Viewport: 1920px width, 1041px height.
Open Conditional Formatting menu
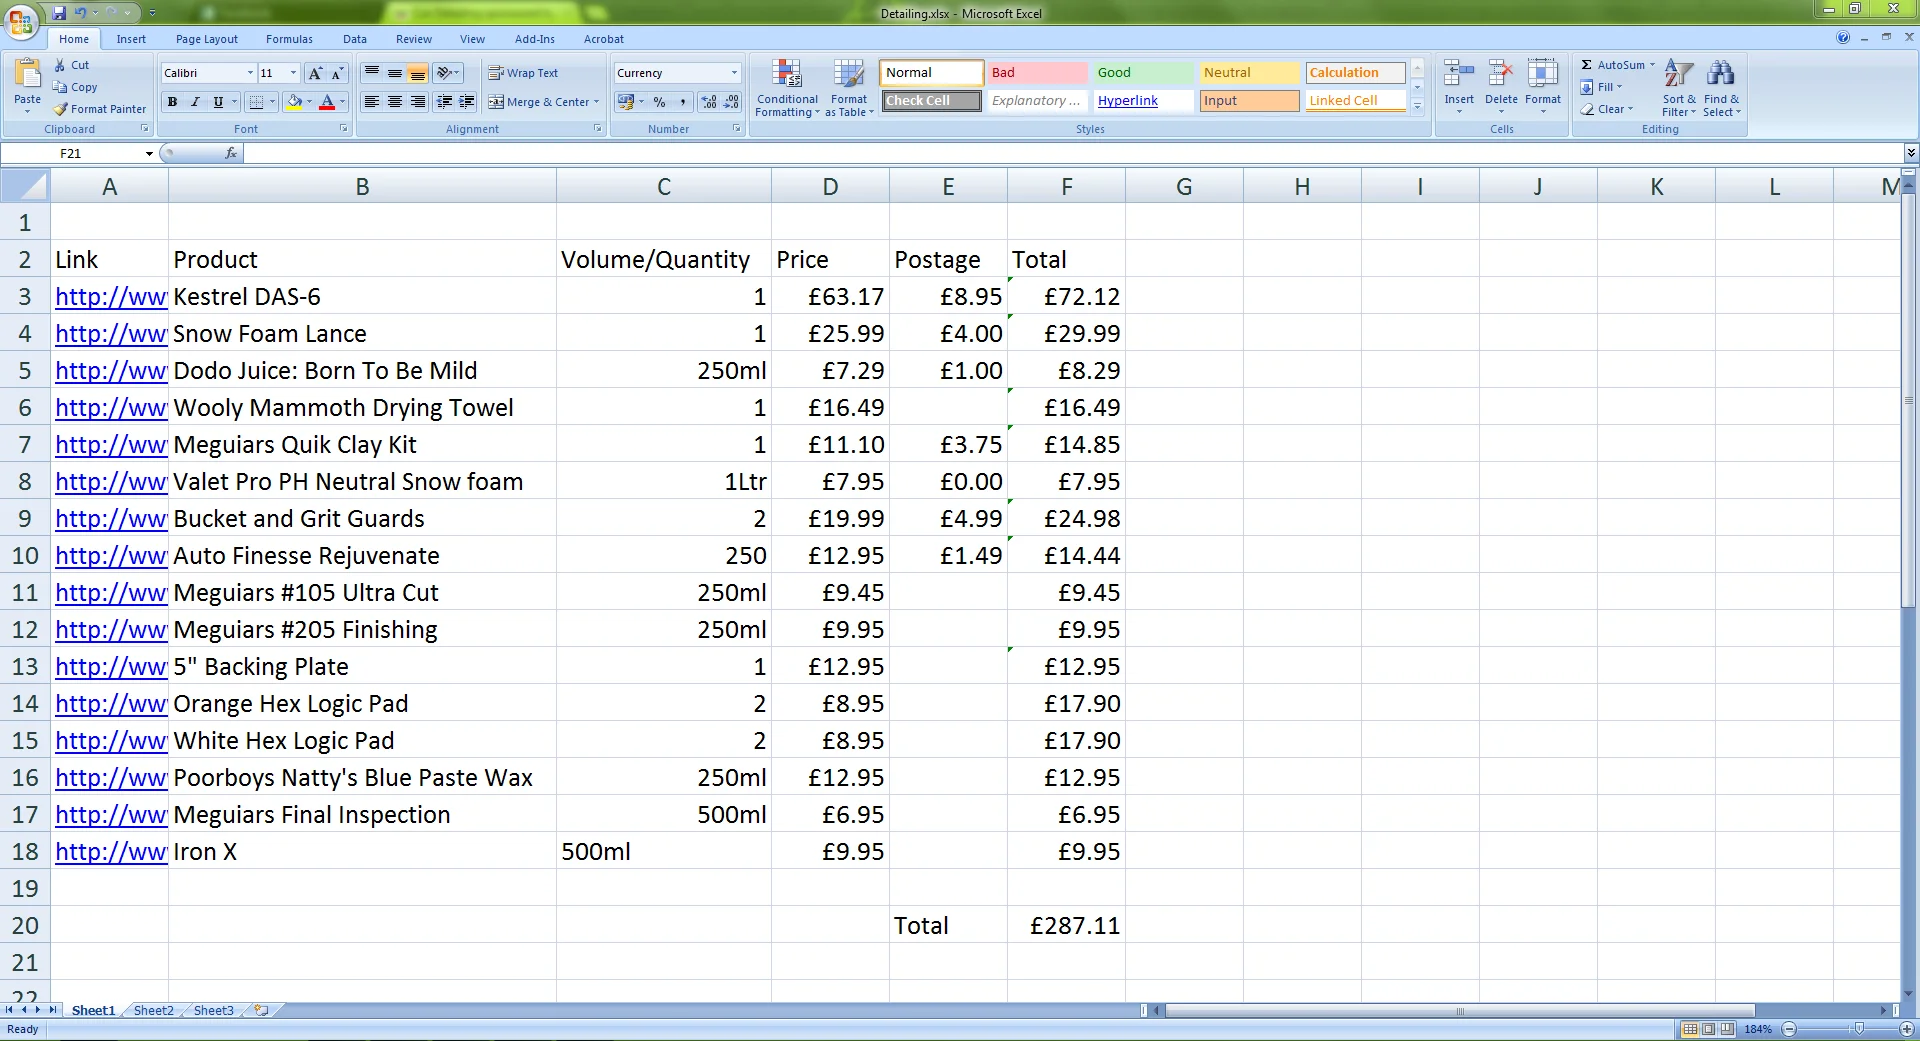click(787, 88)
